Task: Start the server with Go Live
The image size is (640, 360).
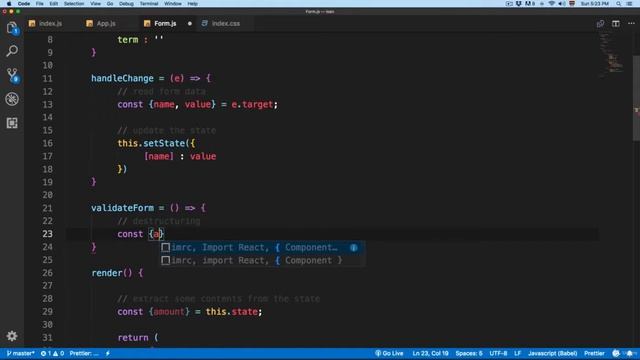Action: pos(389,353)
